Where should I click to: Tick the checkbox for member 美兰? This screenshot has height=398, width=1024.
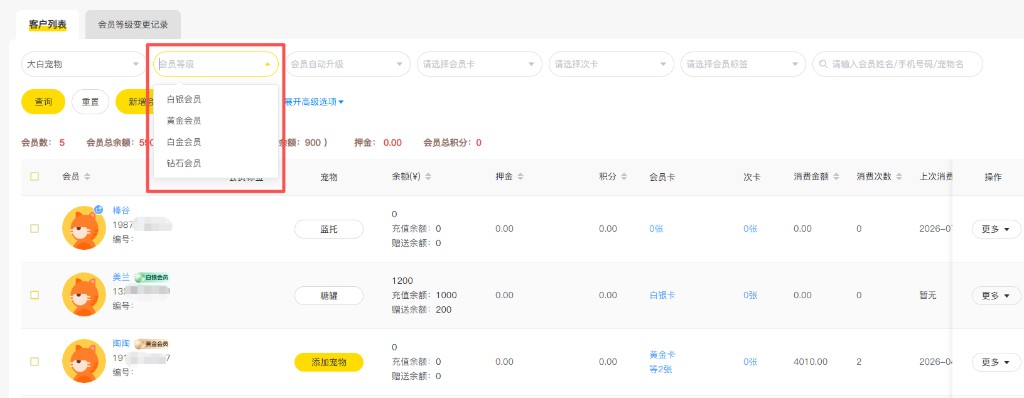(35, 295)
